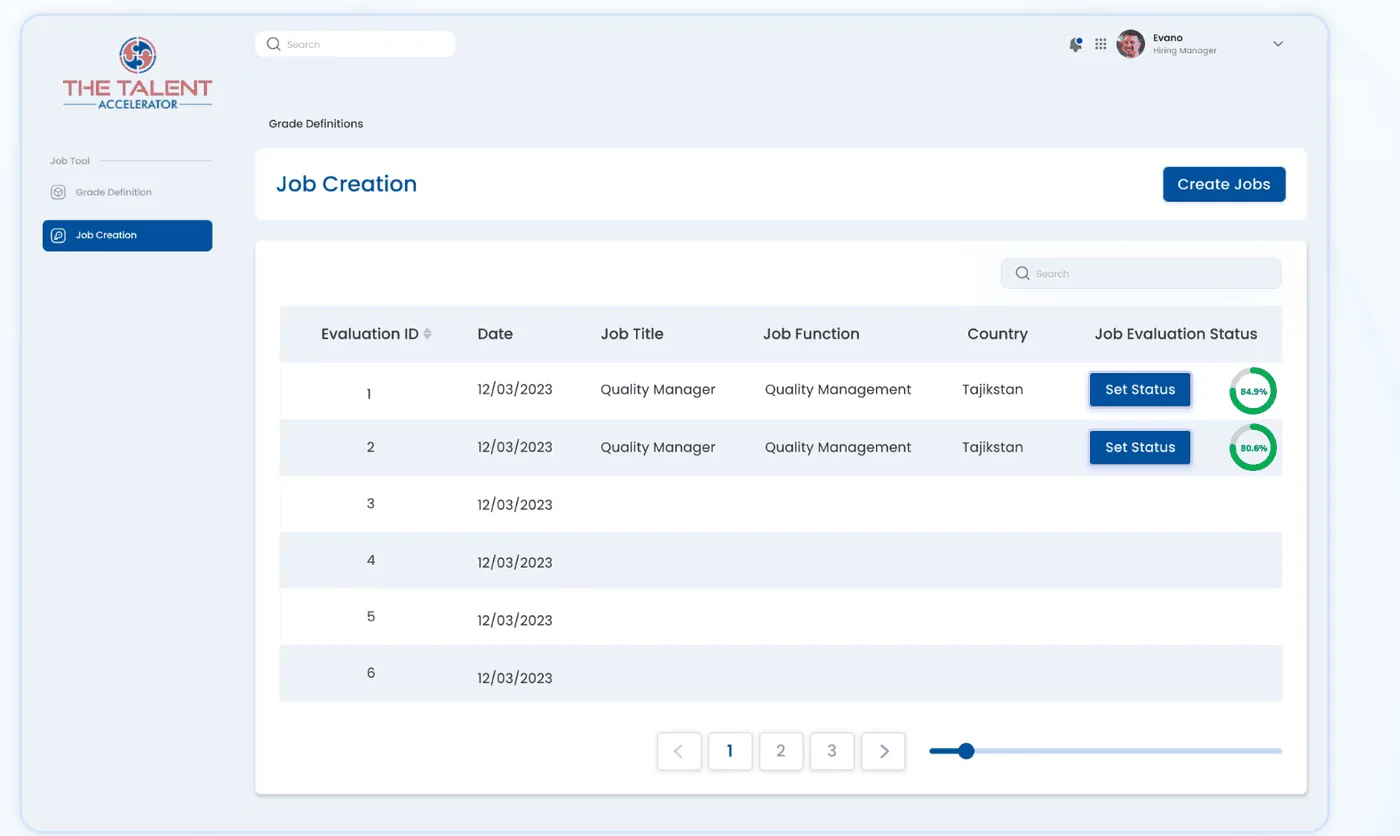Click the Date column header
1400x836 pixels.
coord(495,334)
